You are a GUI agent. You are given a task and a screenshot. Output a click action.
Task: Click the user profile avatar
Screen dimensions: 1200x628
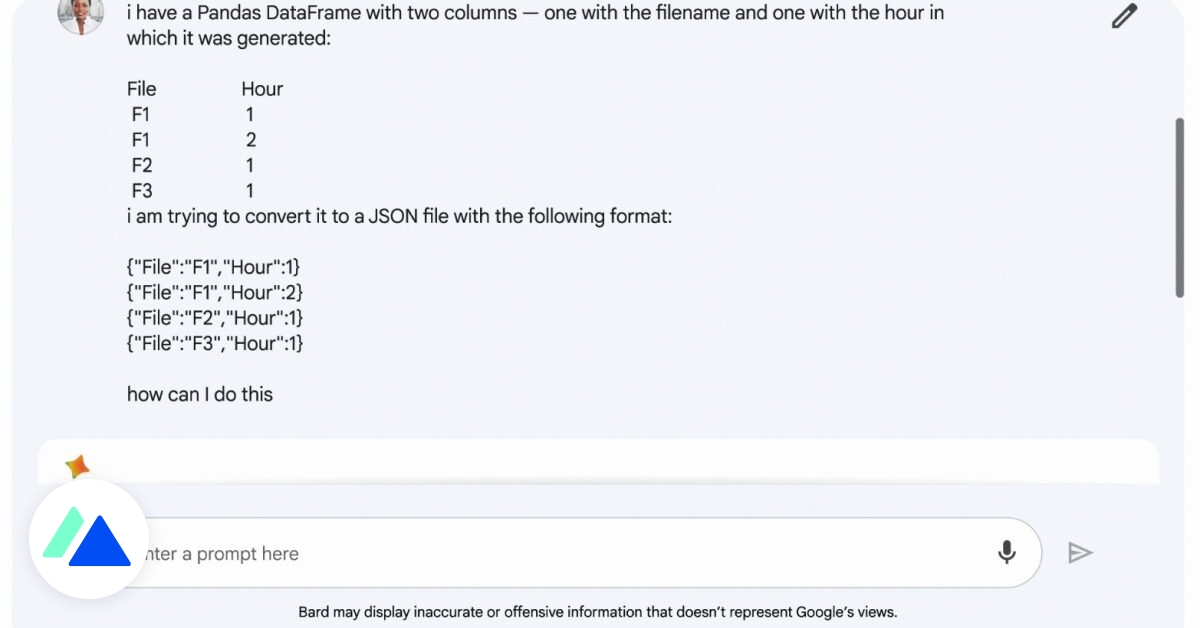[81, 14]
